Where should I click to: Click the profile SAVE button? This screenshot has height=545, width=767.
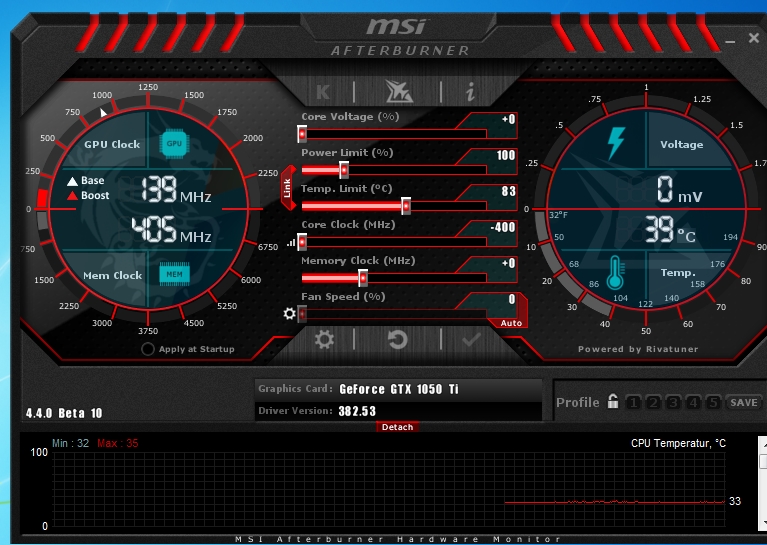click(744, 402)
